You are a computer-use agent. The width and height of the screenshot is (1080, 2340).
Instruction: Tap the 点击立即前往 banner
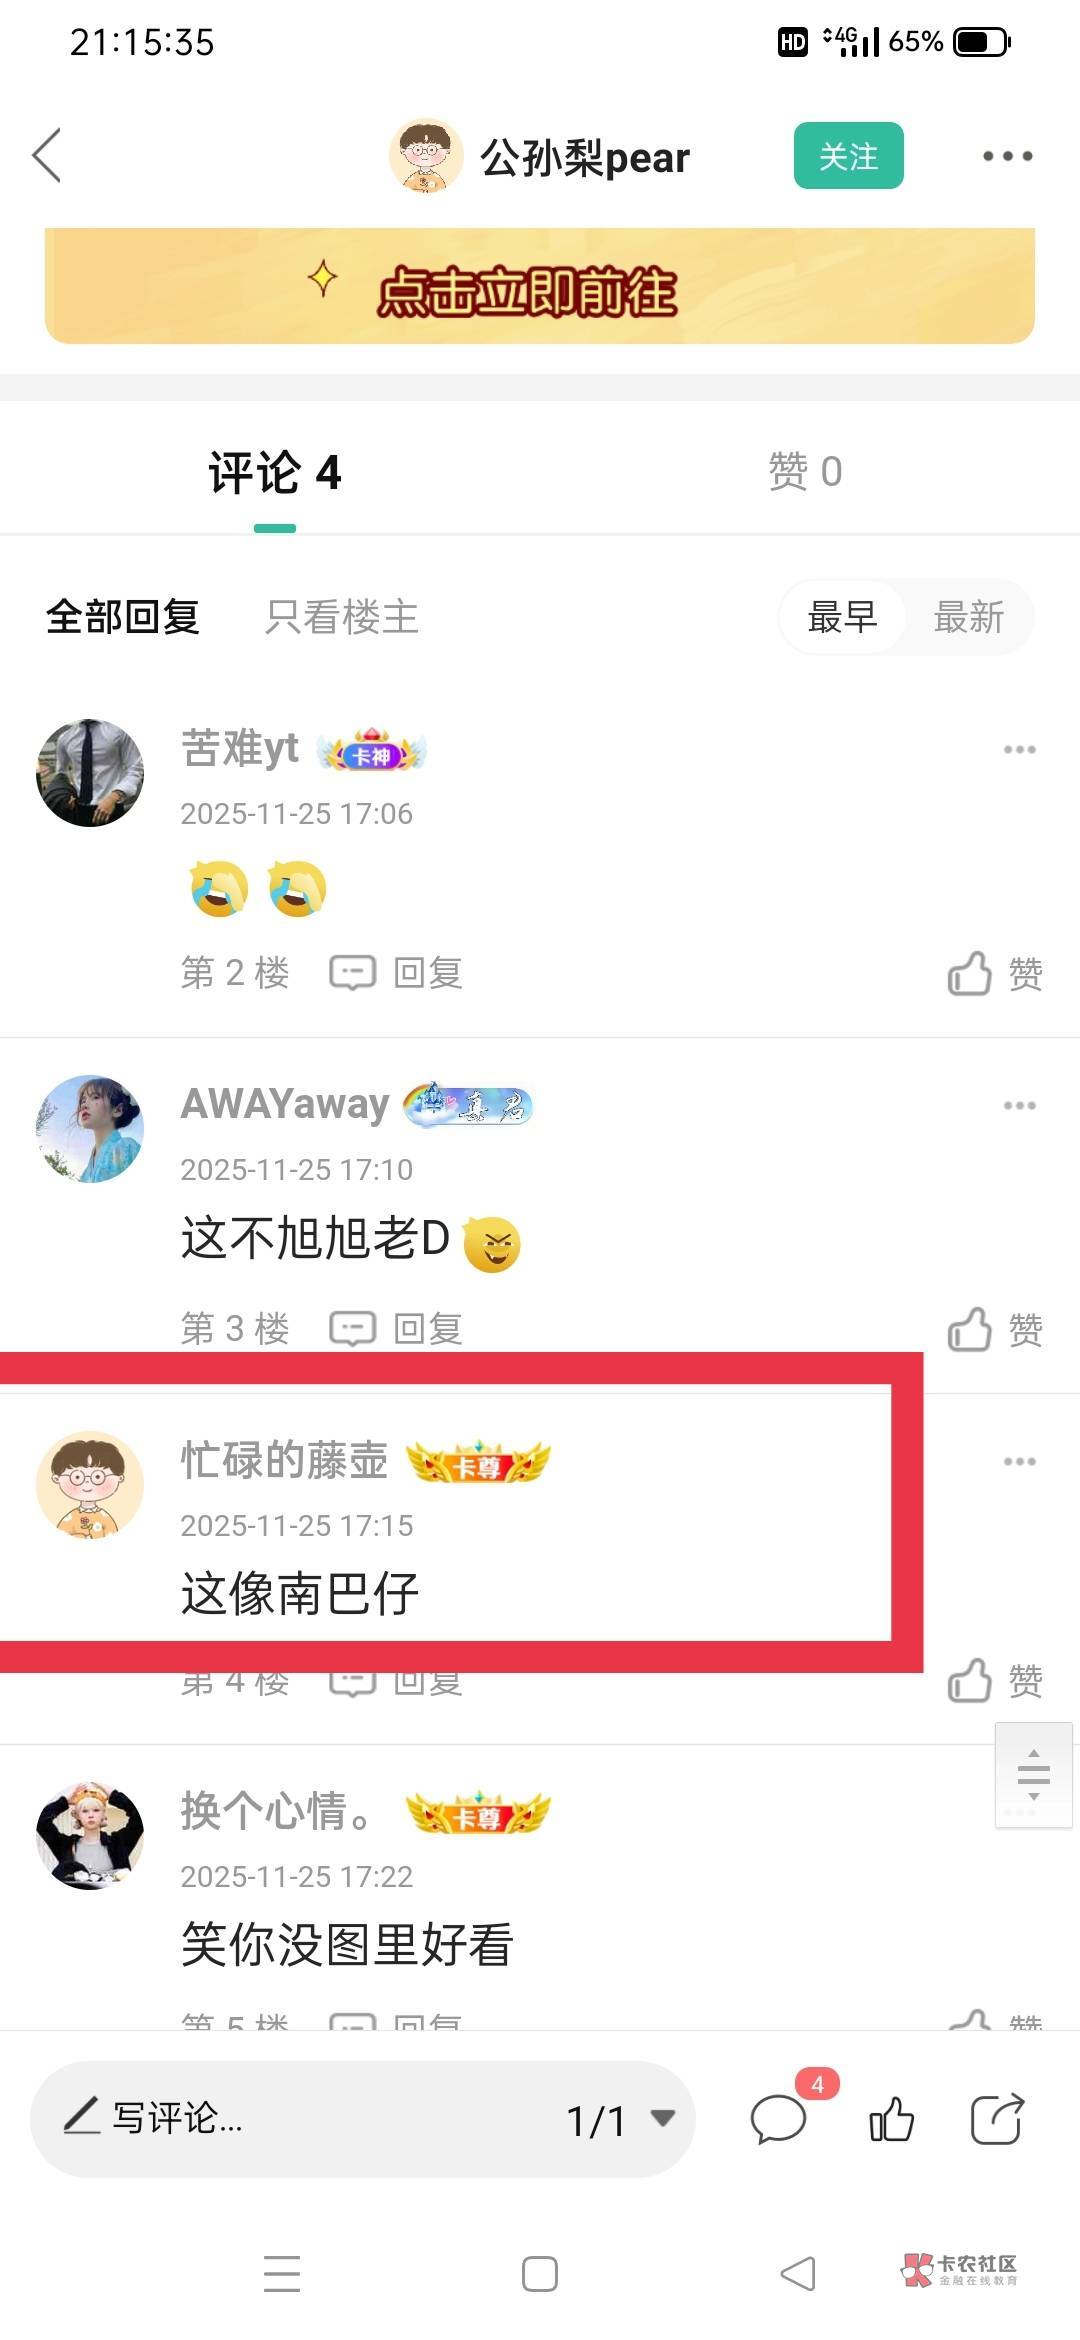point(540,286)
